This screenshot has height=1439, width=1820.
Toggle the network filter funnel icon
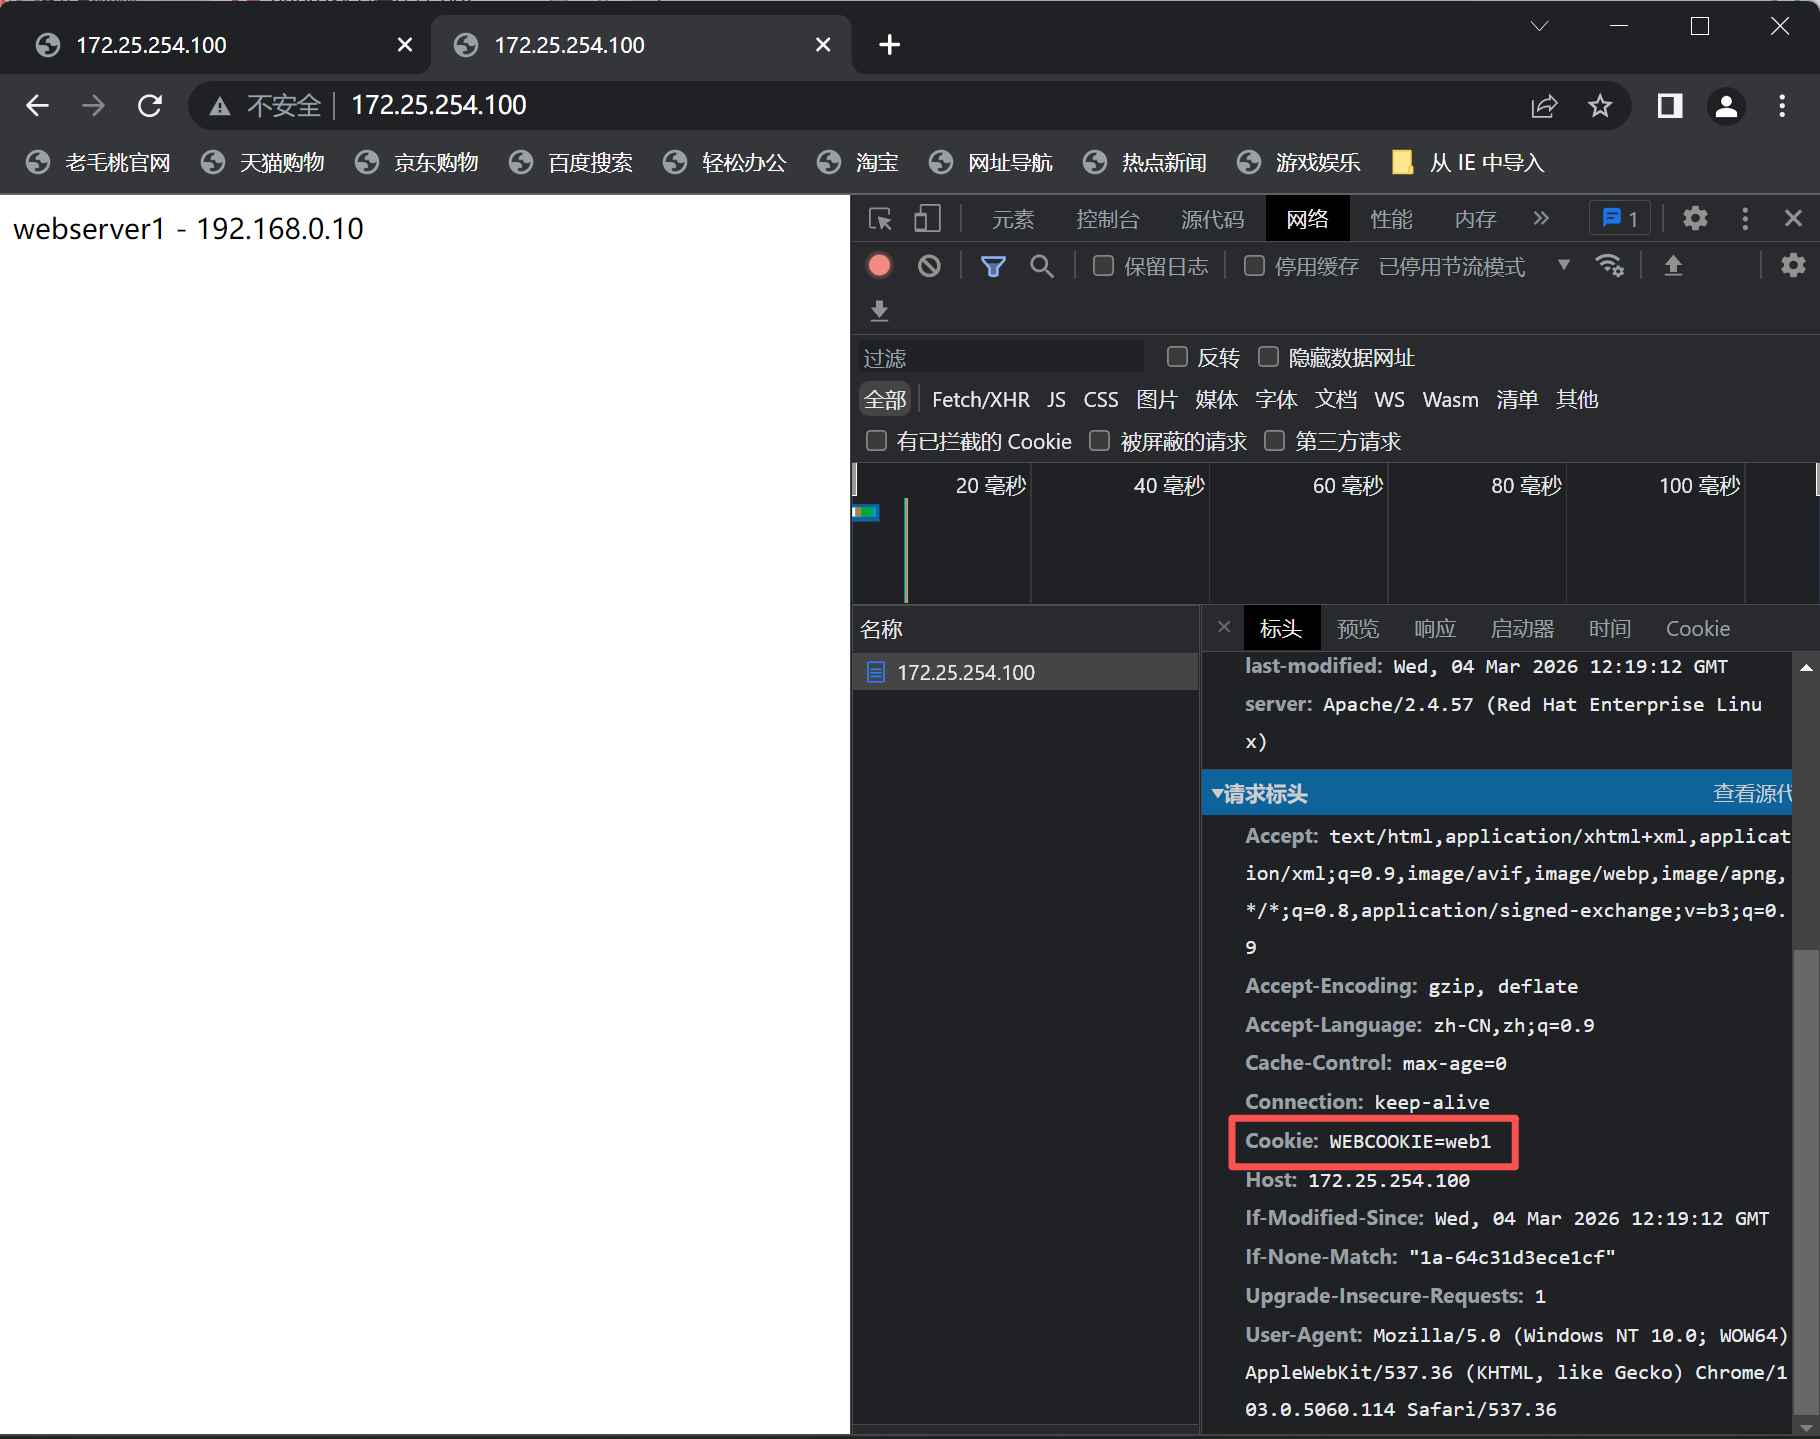click(x=993, y=266)
